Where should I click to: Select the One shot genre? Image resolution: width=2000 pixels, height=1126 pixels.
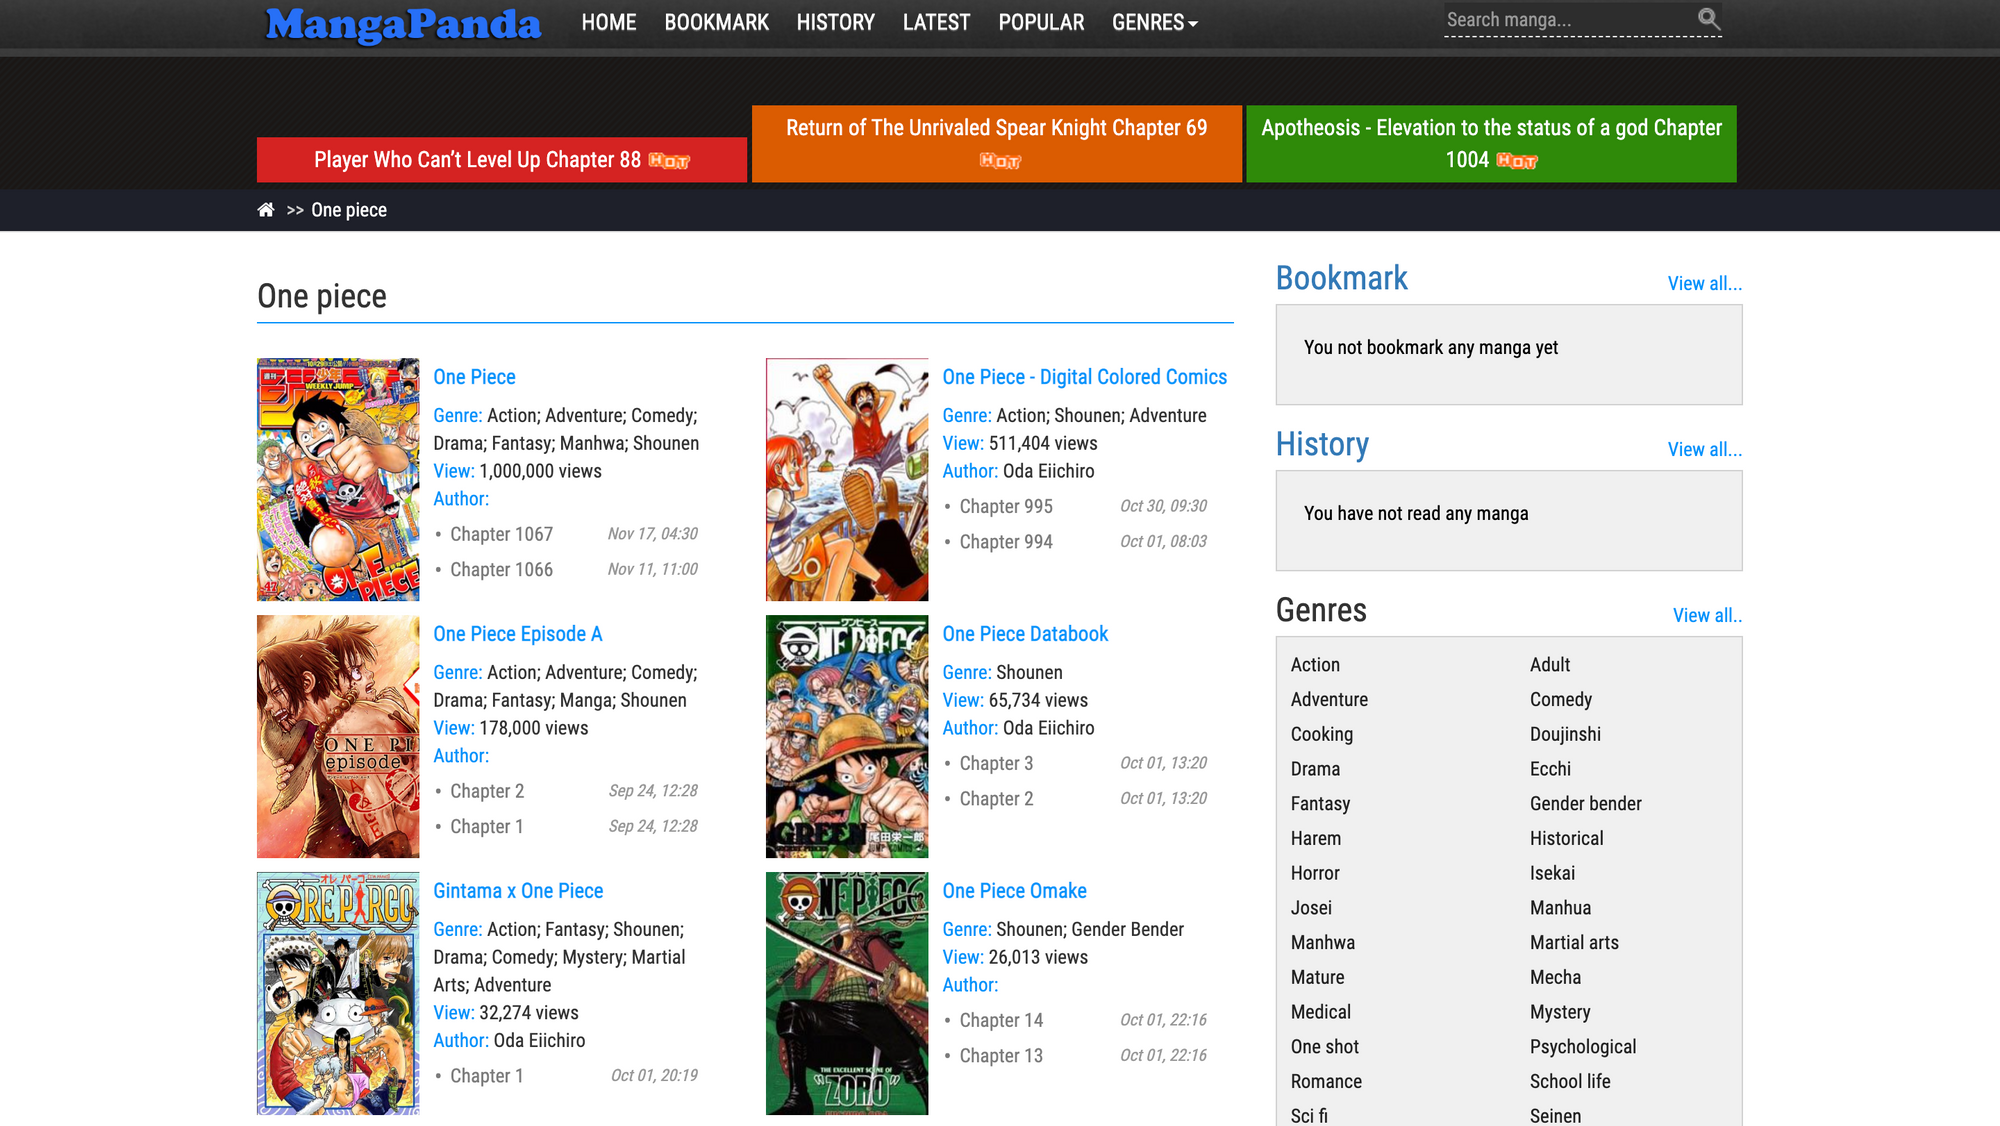tap(1325, 1046)
